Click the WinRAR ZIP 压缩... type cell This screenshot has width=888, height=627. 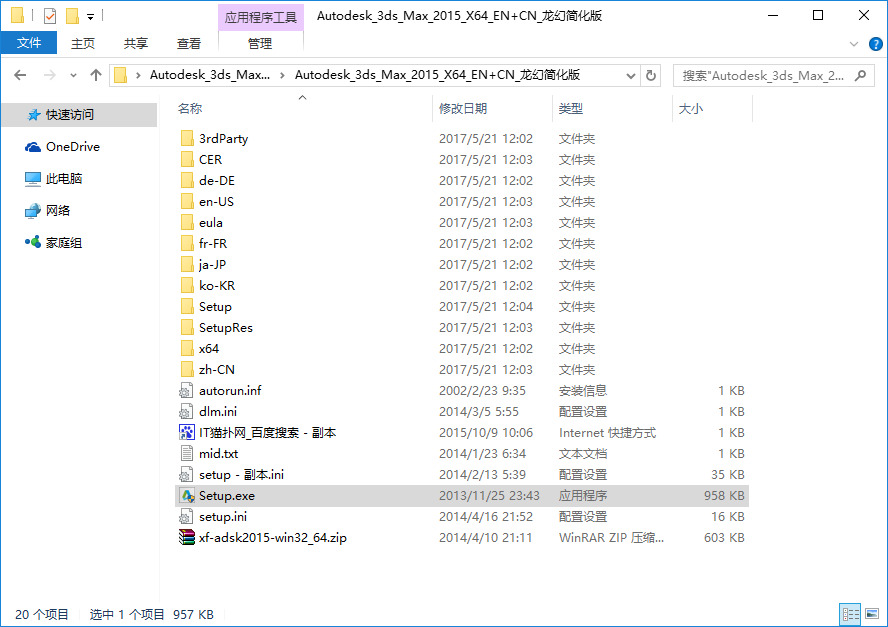tap(612, 538)
